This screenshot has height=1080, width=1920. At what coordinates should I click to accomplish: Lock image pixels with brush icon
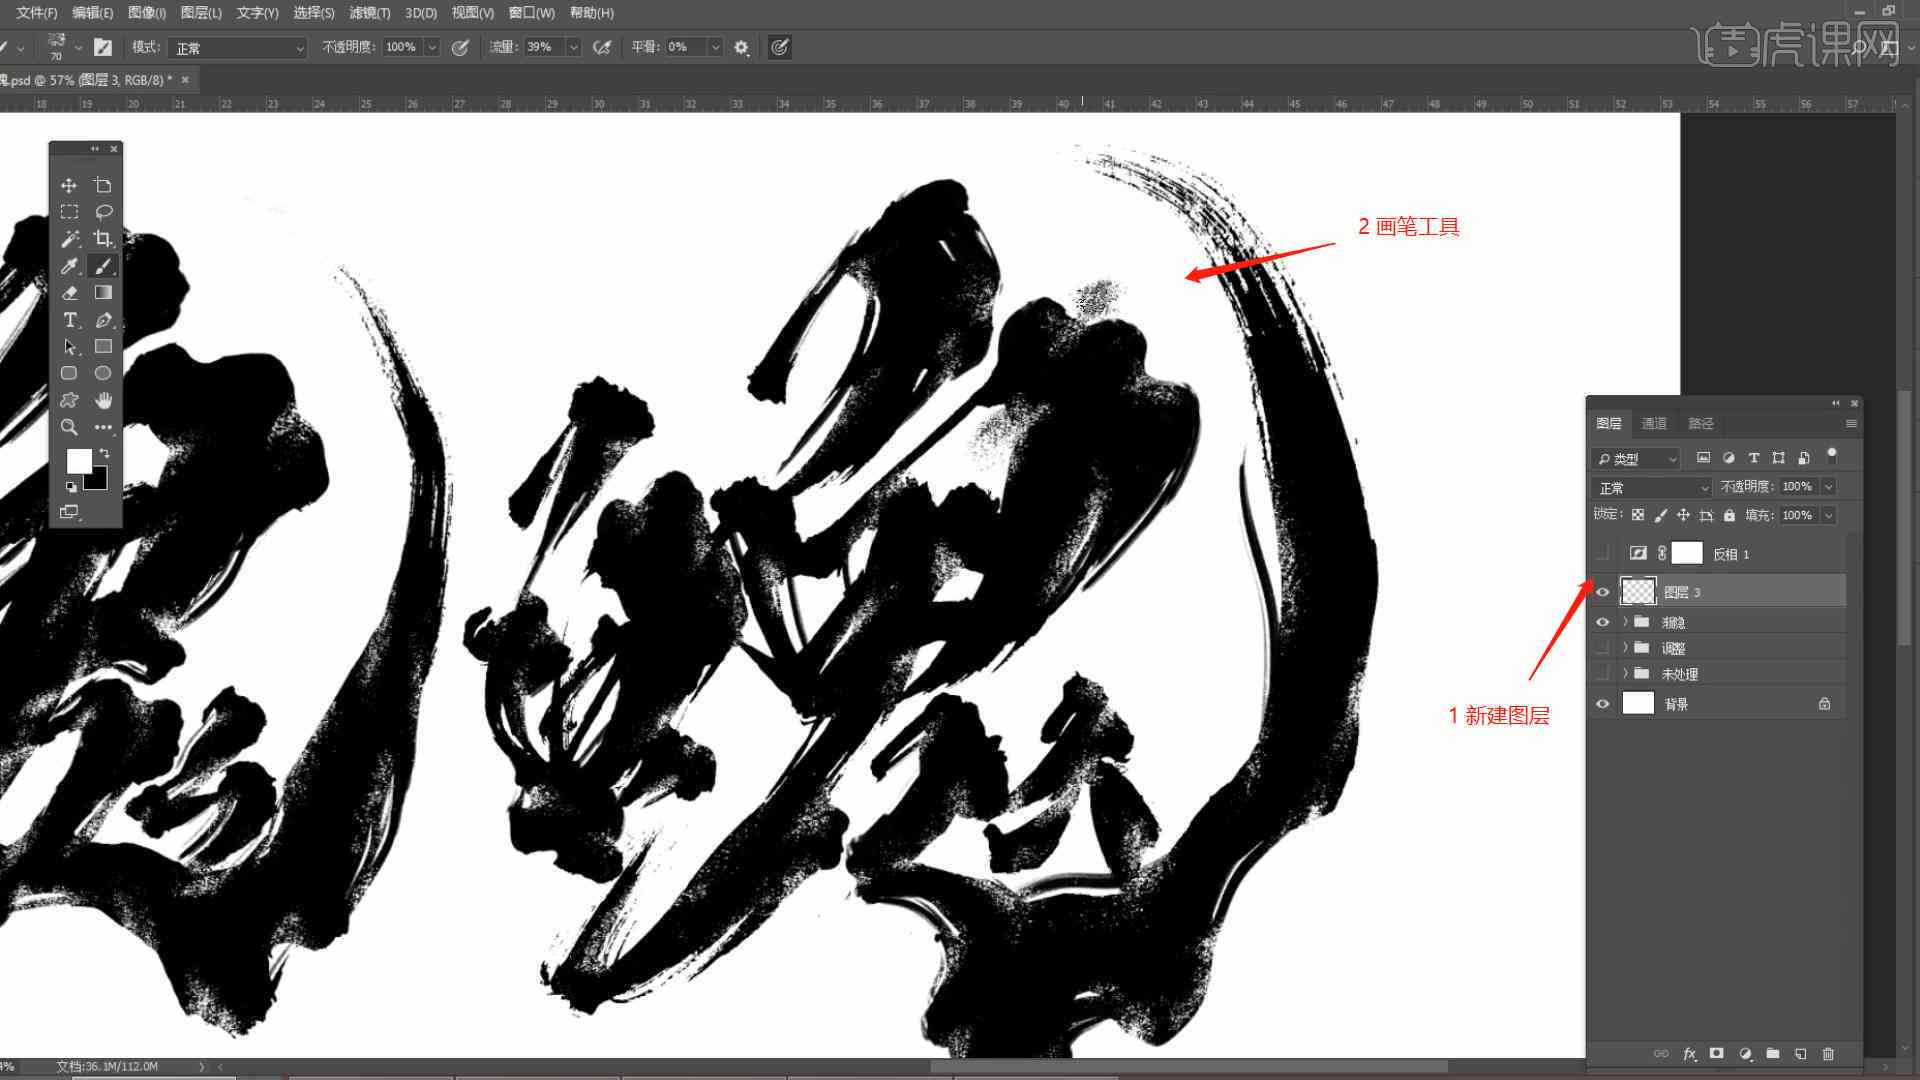click(x=1661, y=515)
